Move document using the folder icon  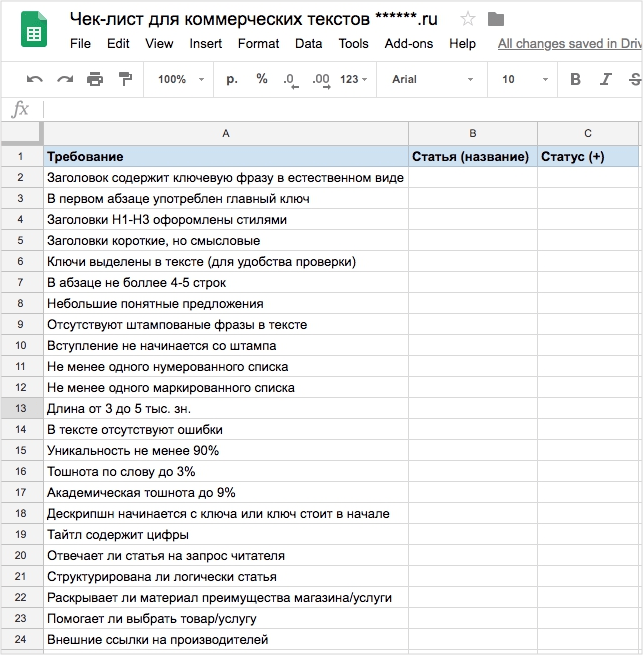coord(496,19)
